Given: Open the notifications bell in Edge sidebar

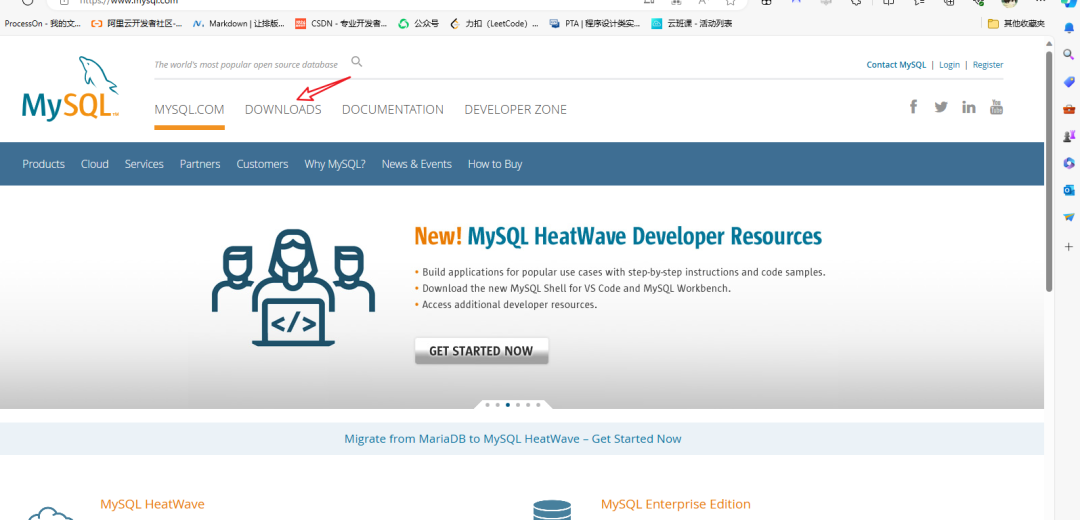Looking at the screenshot, I should (x=1069, y=28).
